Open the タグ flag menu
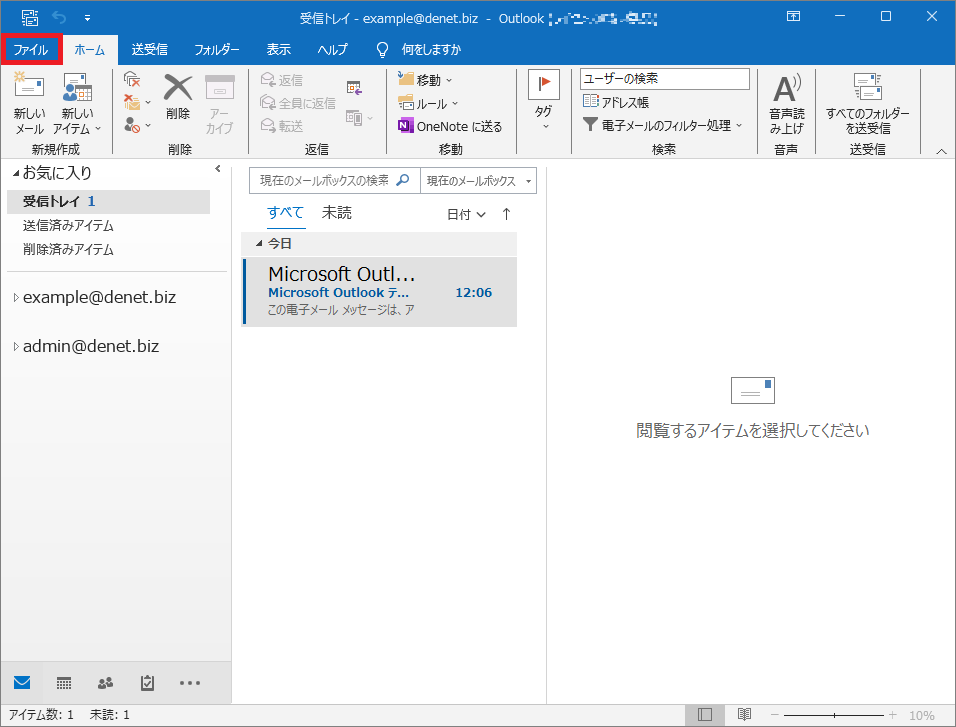The height and width of the screenshot is (727, 956). click(x=543, y=101)
